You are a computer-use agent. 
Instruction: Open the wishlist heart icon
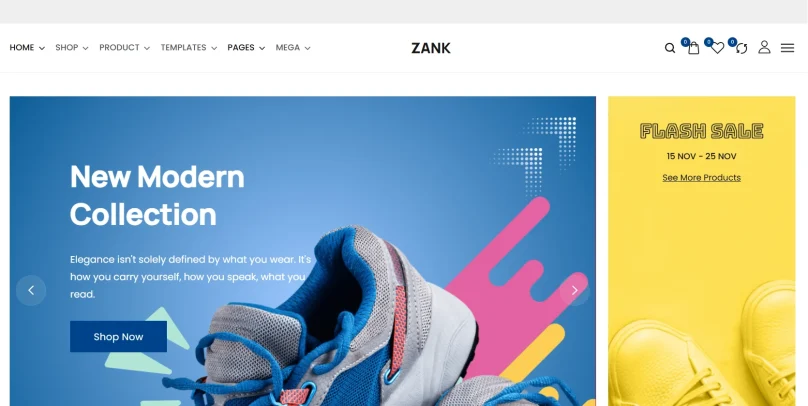click(717, 48)
